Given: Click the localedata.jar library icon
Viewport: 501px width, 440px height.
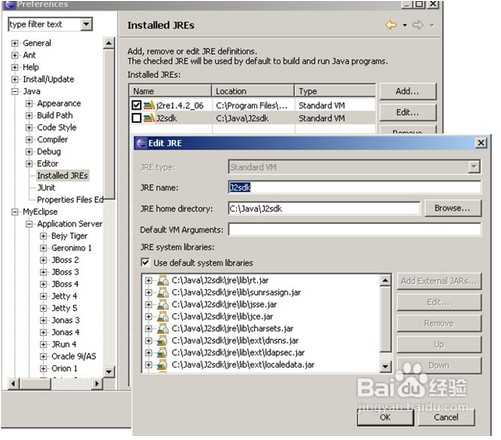Looking at the screenshot, I should [x=163, y=365].
